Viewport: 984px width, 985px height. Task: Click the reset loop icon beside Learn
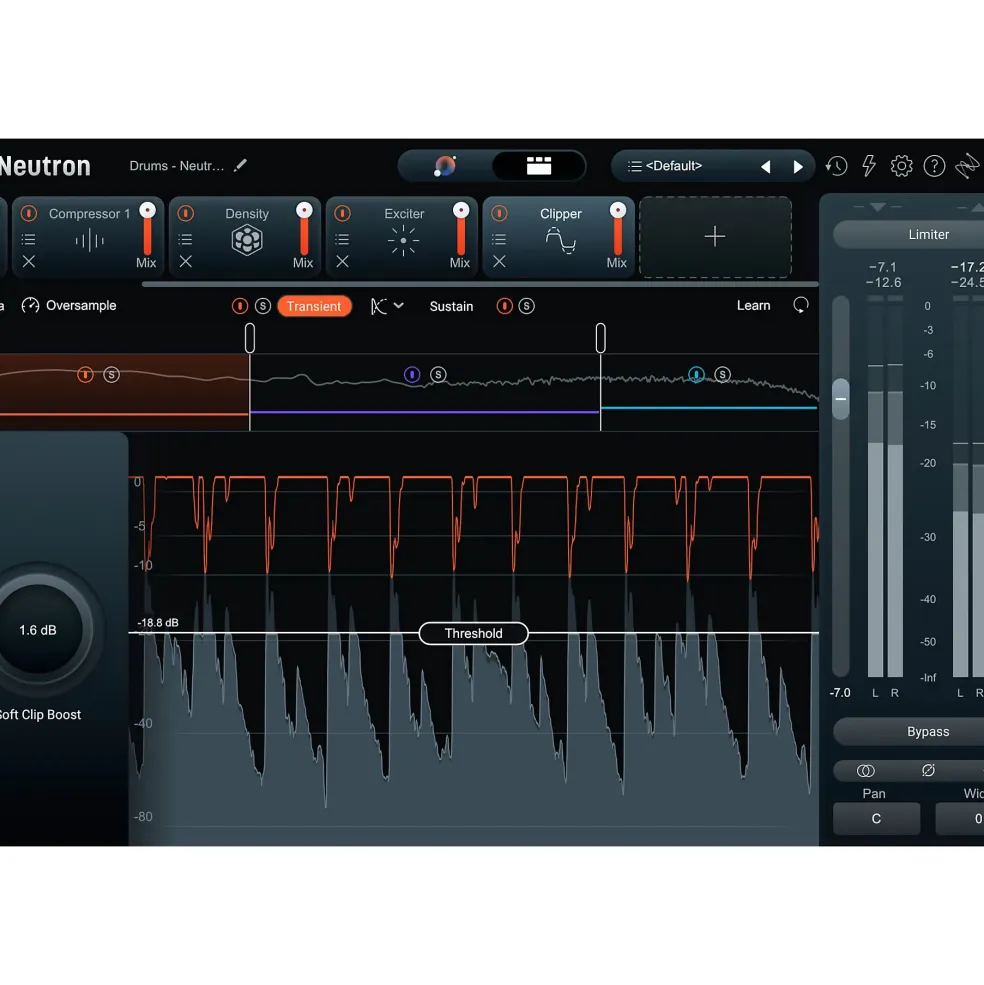click(x=801, y=305)
